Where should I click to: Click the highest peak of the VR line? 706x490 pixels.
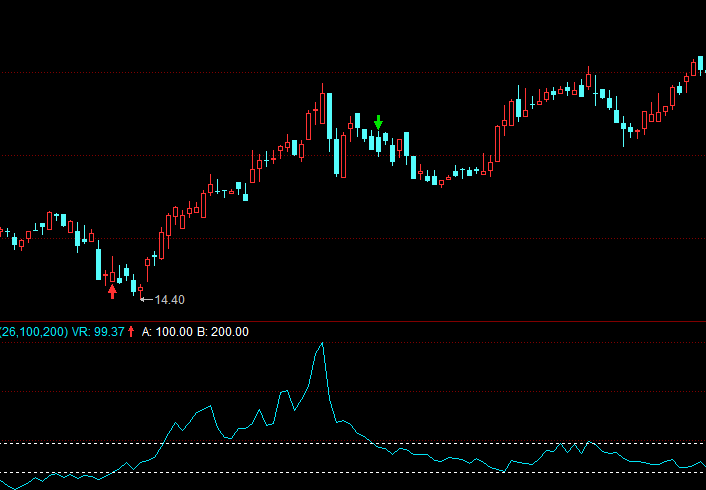click(x=322, y=344)
